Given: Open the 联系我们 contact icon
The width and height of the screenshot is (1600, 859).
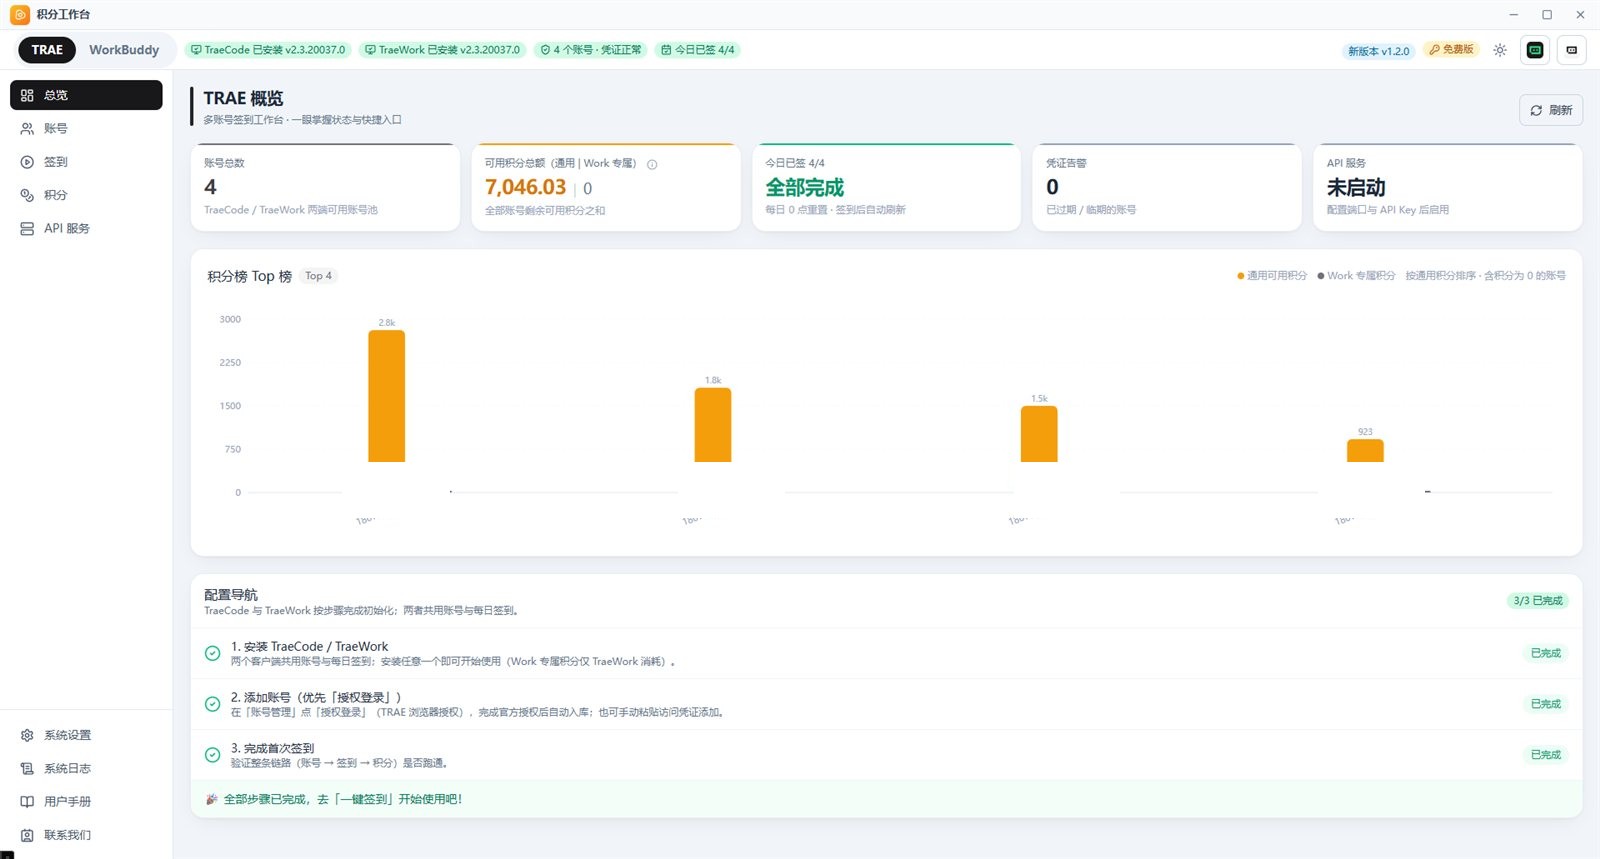Looking at the screenshot, I should pyautogui.click(x=27, y=835).
